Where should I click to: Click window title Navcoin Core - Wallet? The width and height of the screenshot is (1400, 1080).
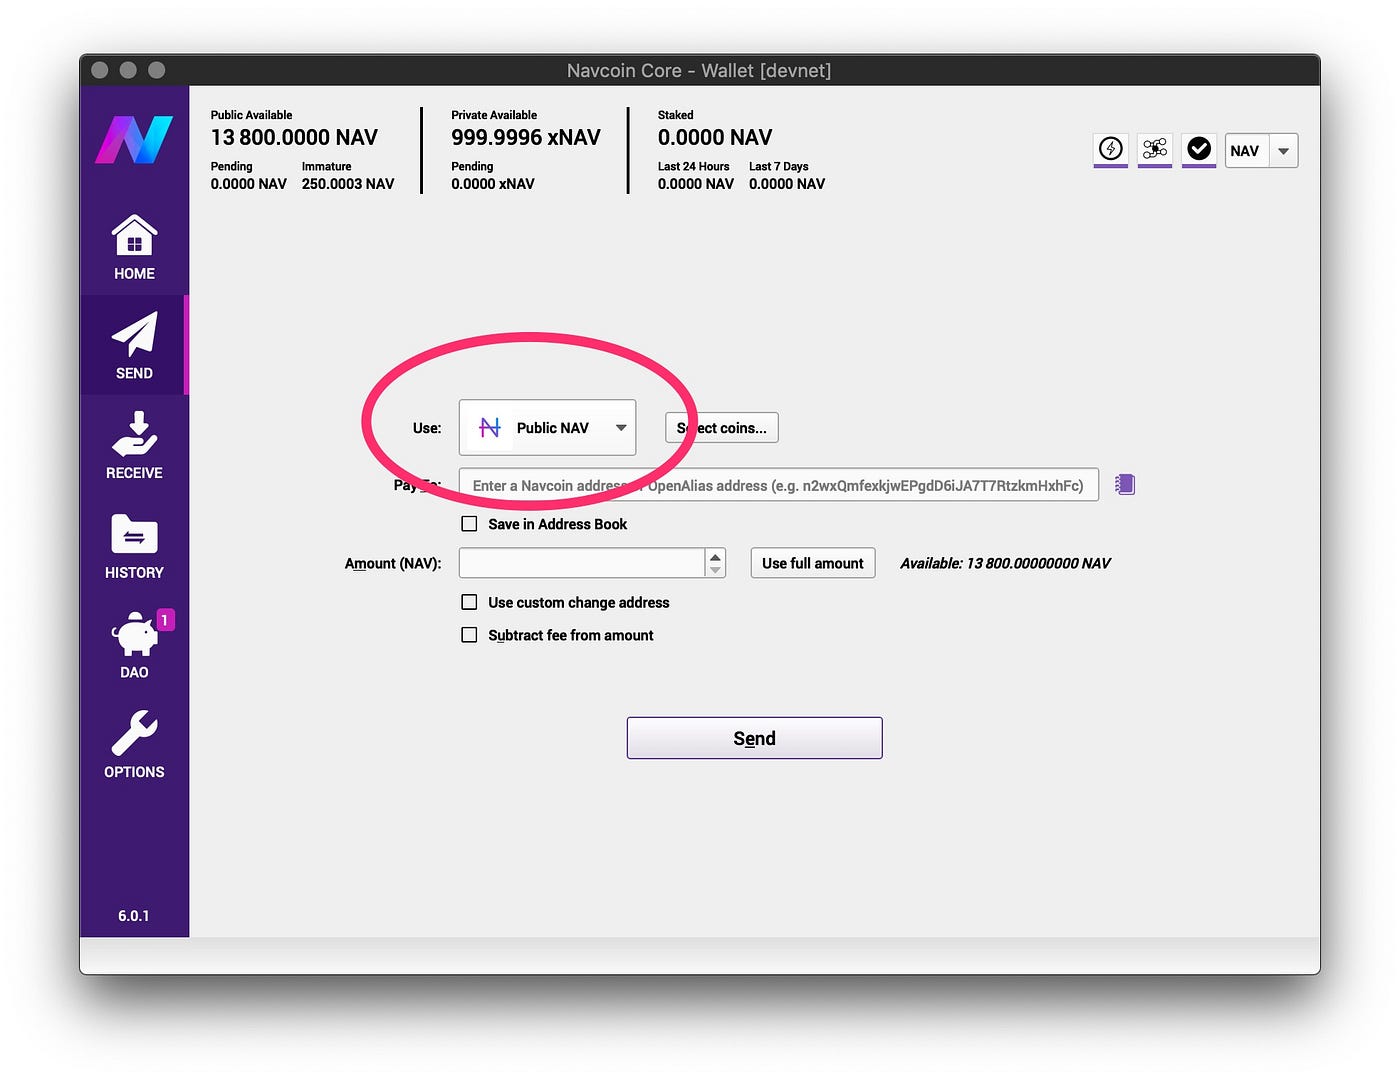click(699, 71)
